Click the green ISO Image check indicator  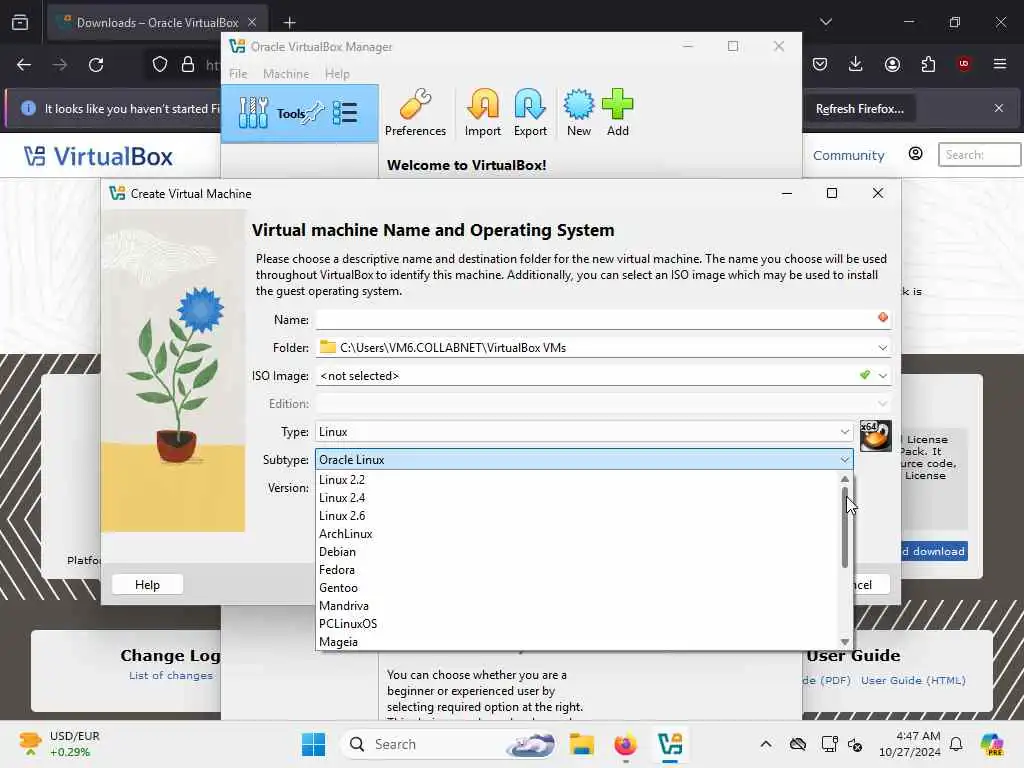(865, 375)
